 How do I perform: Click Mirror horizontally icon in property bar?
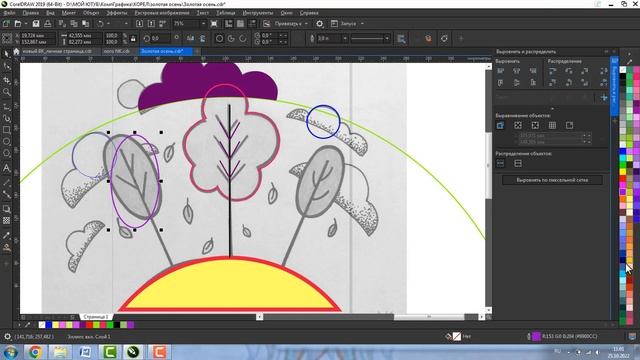click(x=191, y=38)
